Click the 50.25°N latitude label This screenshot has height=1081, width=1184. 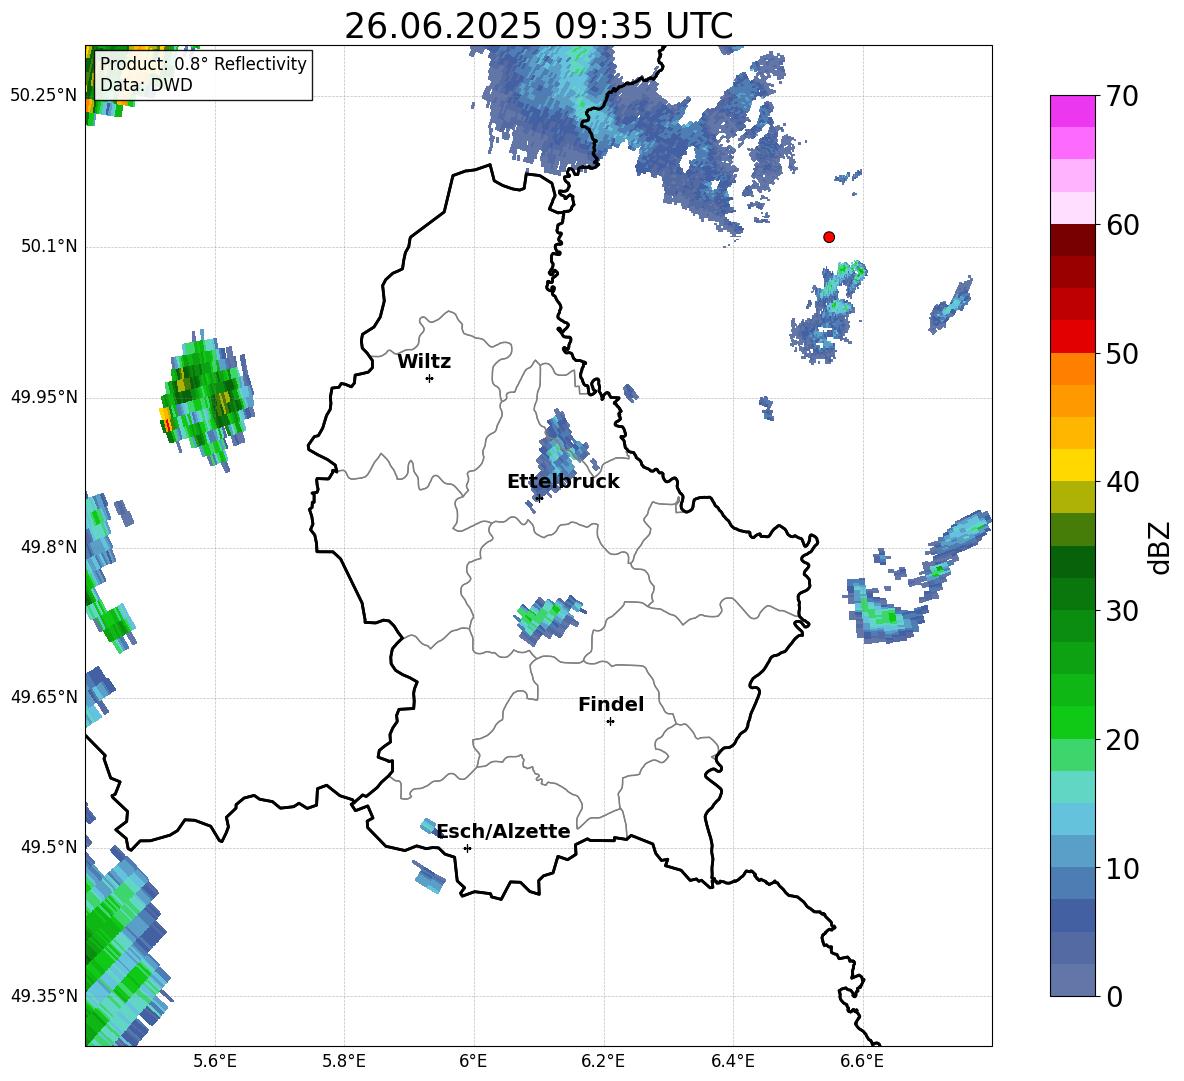tap(44, 96)
